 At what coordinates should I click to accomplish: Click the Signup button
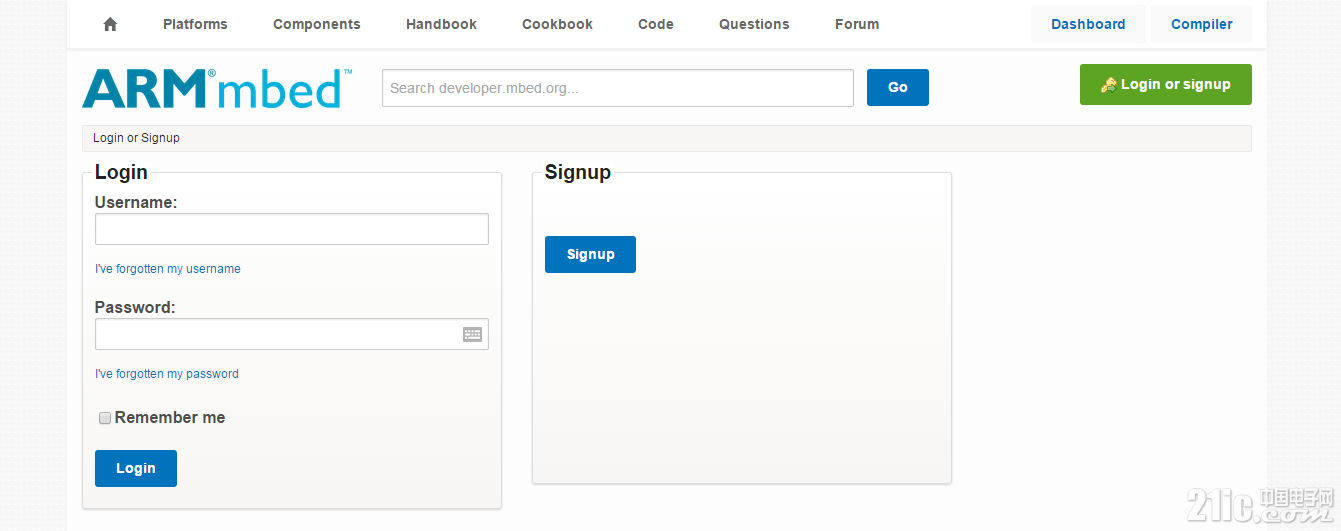pyautogui.click(x=590, y=254)
